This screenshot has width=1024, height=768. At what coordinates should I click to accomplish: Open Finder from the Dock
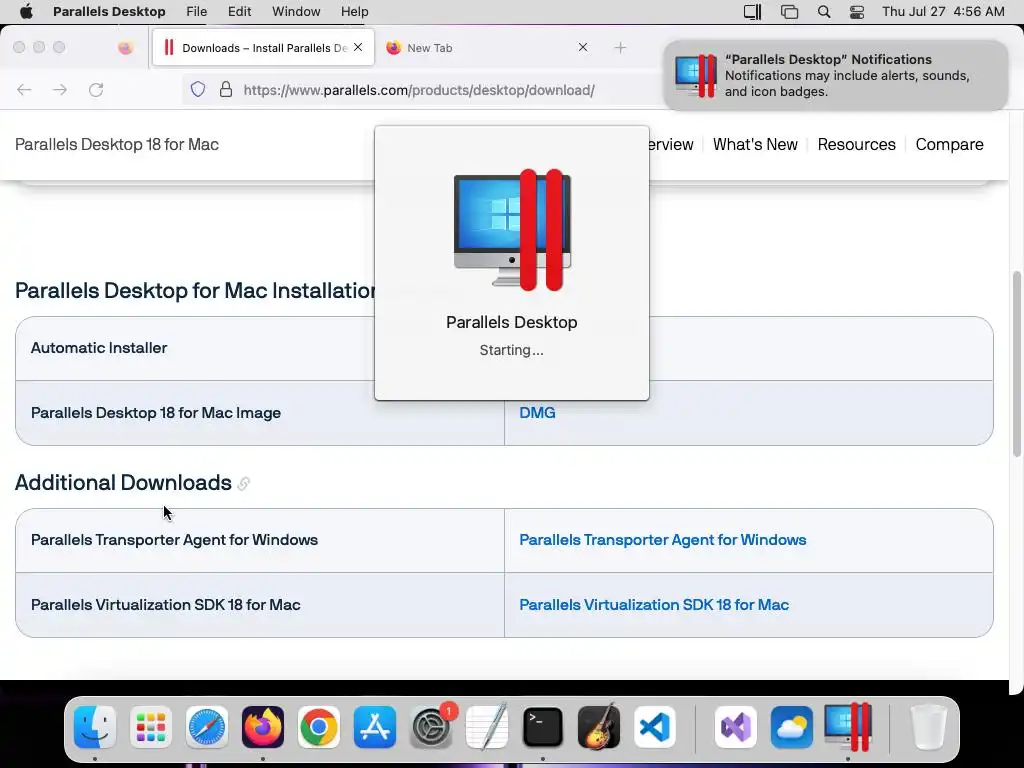pos(95,727)
